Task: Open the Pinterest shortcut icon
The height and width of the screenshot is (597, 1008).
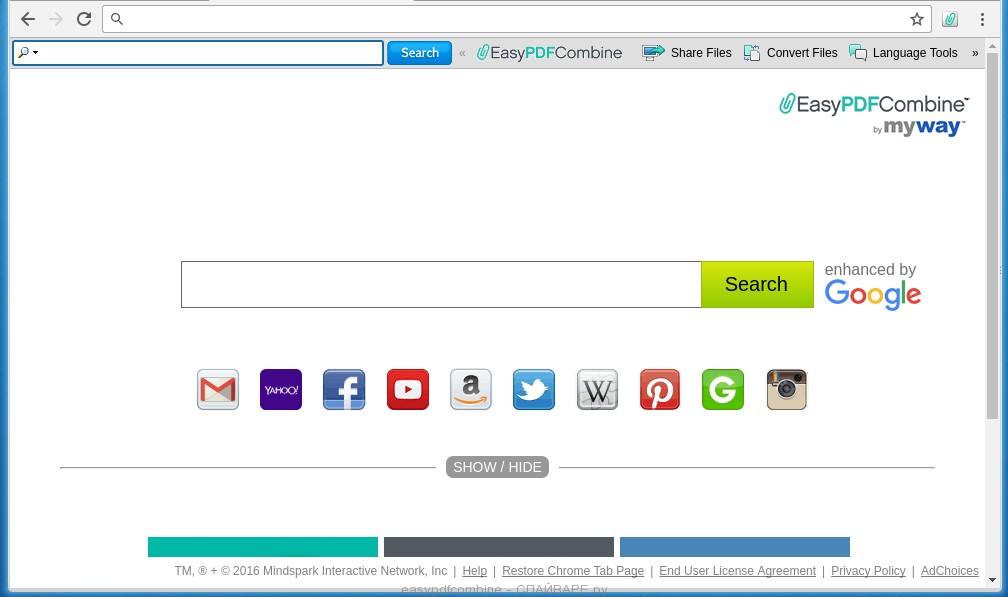Action: pos(660,390)
